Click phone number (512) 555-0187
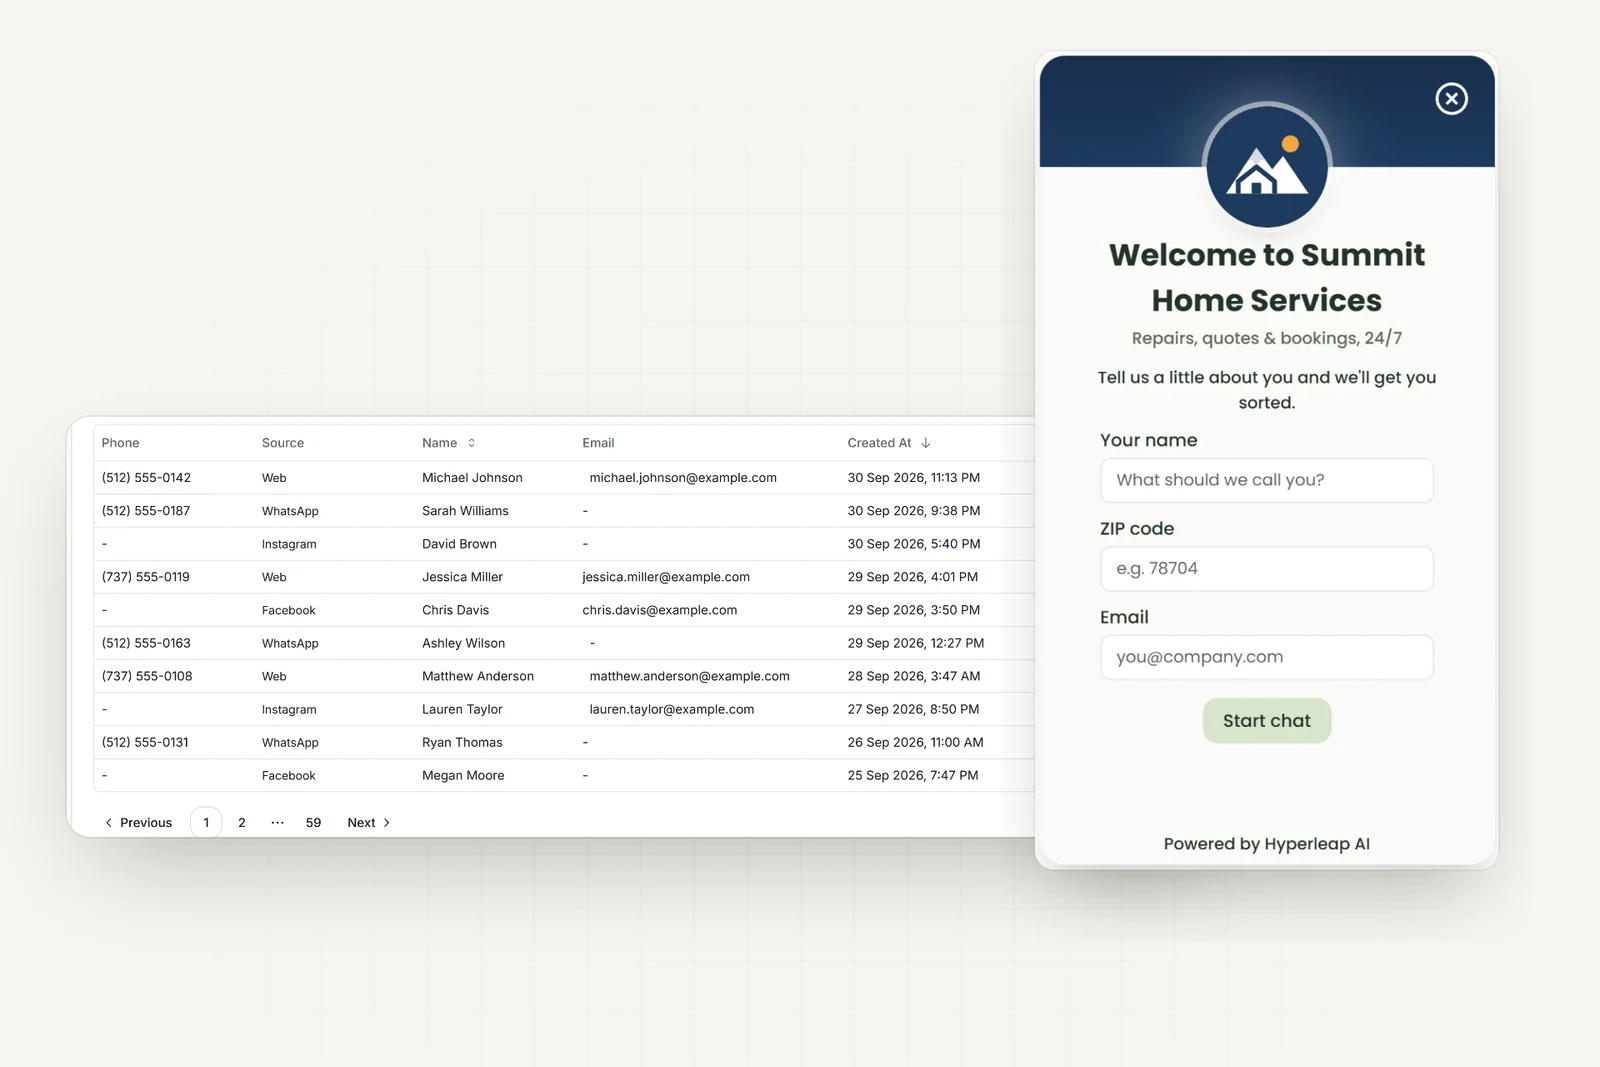Viewport: 1600px width, 1067px height. (146, 511)
